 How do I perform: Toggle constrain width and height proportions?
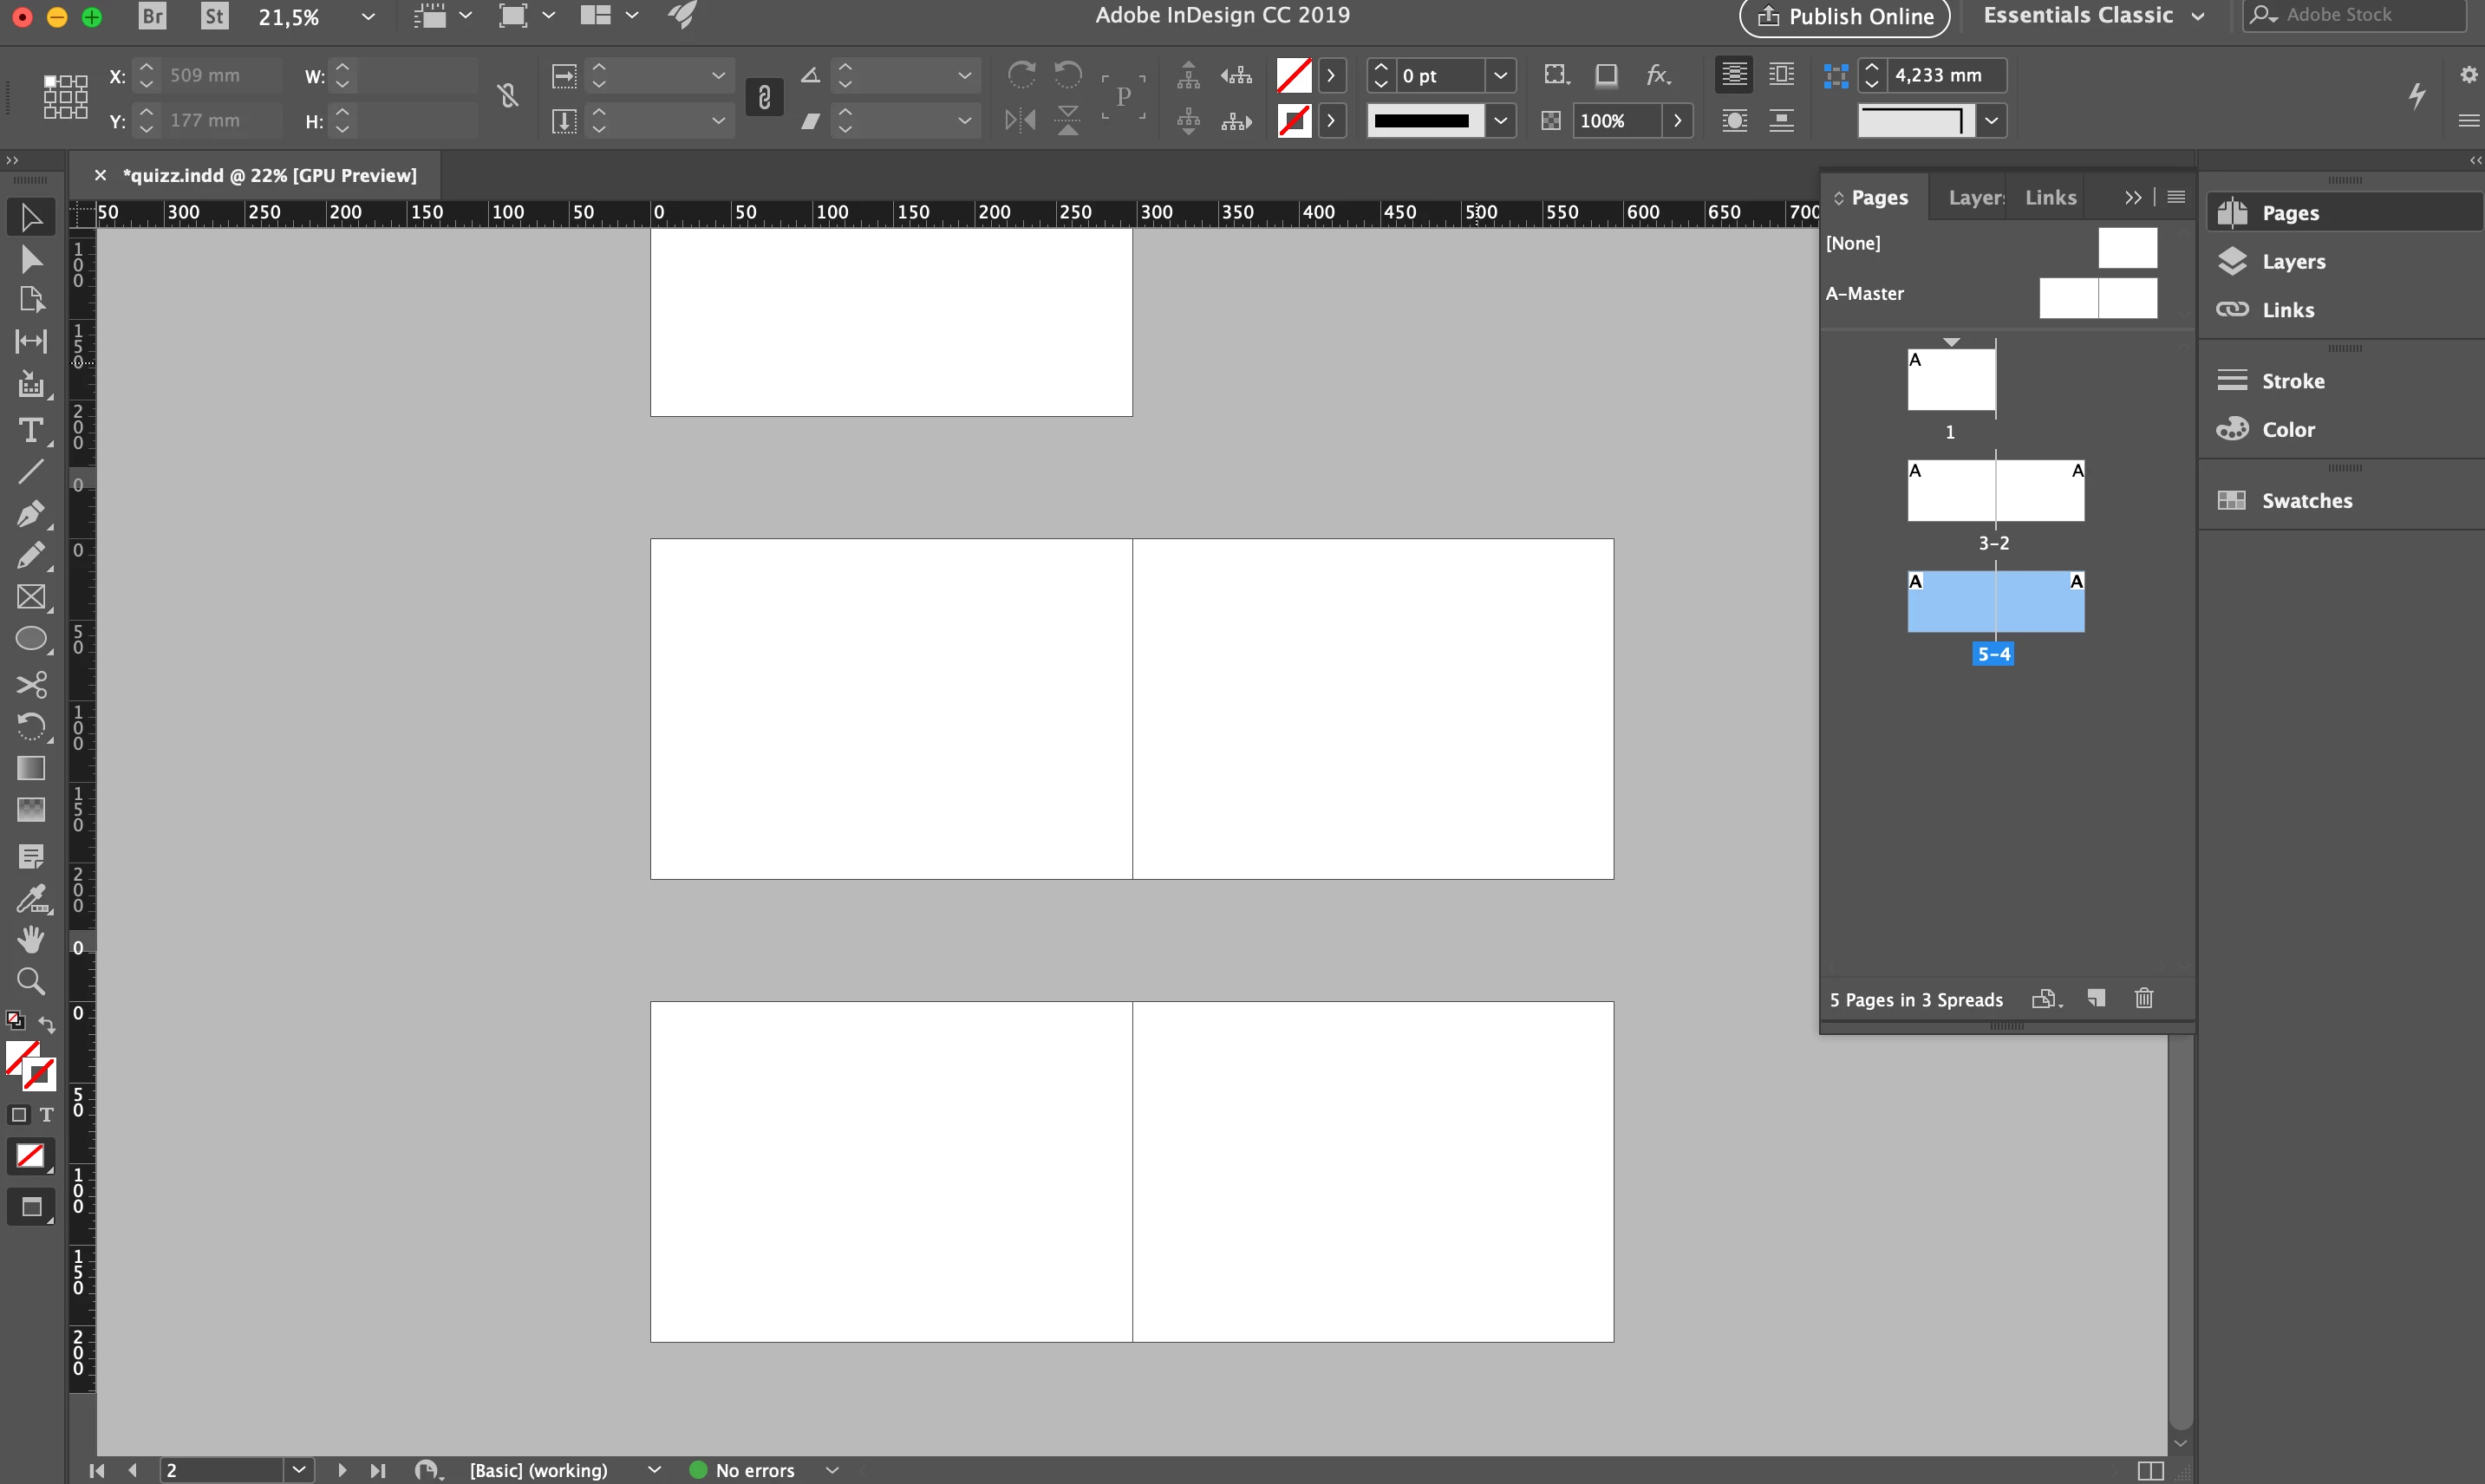[508, 96]
